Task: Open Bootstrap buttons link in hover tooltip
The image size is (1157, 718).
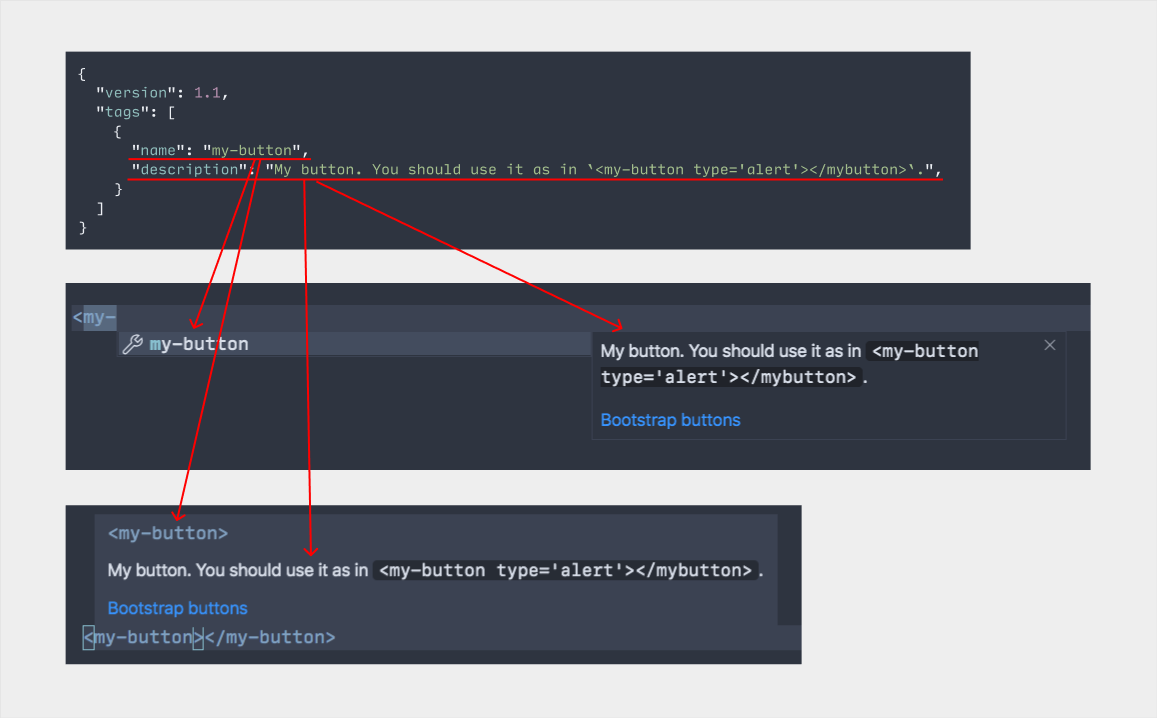Action: point(177,608)
